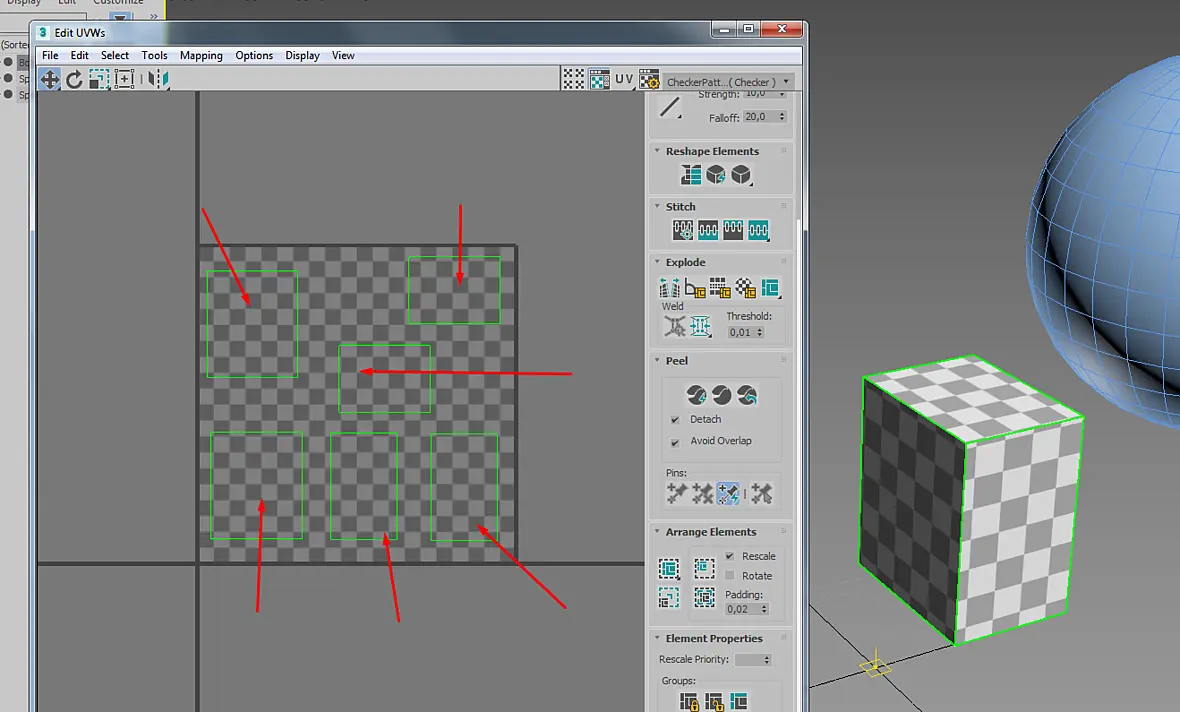
Task: Open the Select menu
Action: tap(115, 56)
